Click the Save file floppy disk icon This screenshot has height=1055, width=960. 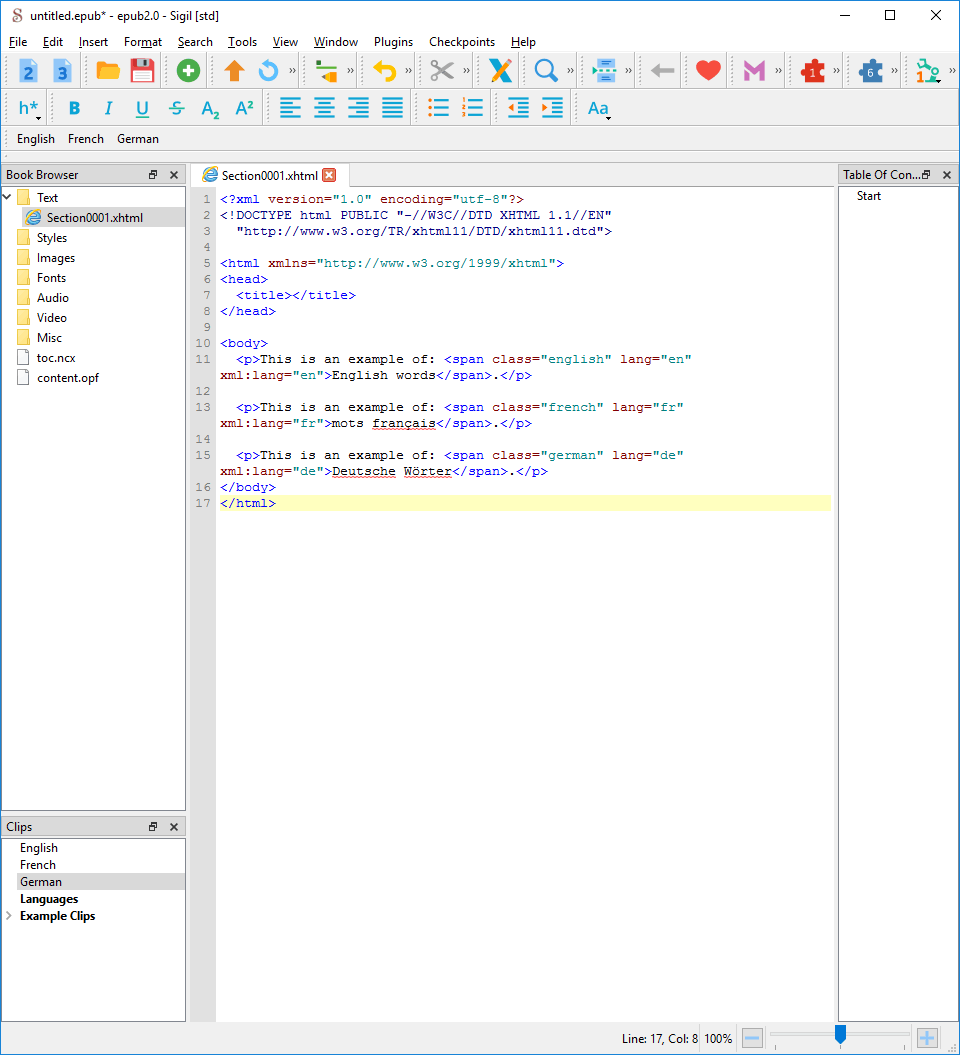(x=142, y=71)
